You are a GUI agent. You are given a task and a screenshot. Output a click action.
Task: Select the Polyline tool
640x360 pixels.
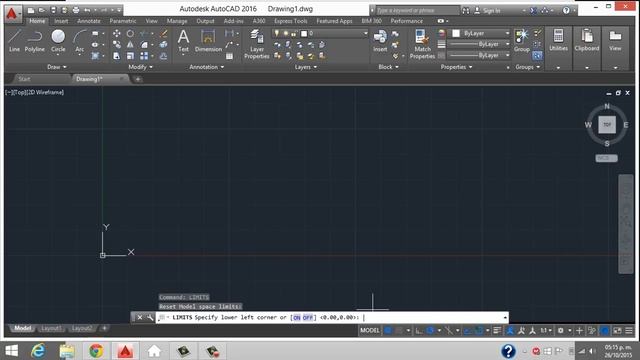[35, 40]
